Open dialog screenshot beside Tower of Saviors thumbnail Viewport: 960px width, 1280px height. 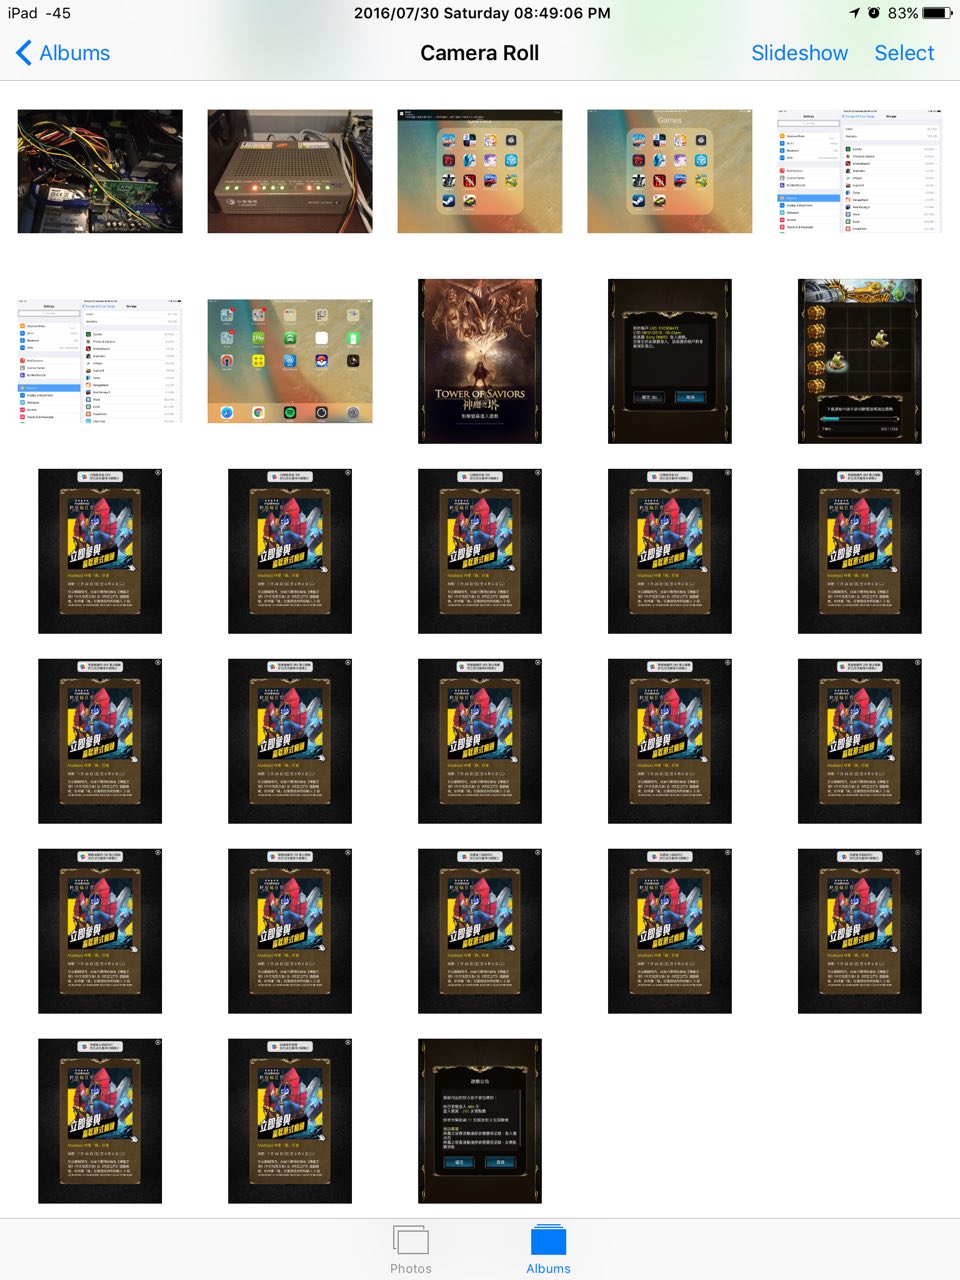click(x=670, y=361)
